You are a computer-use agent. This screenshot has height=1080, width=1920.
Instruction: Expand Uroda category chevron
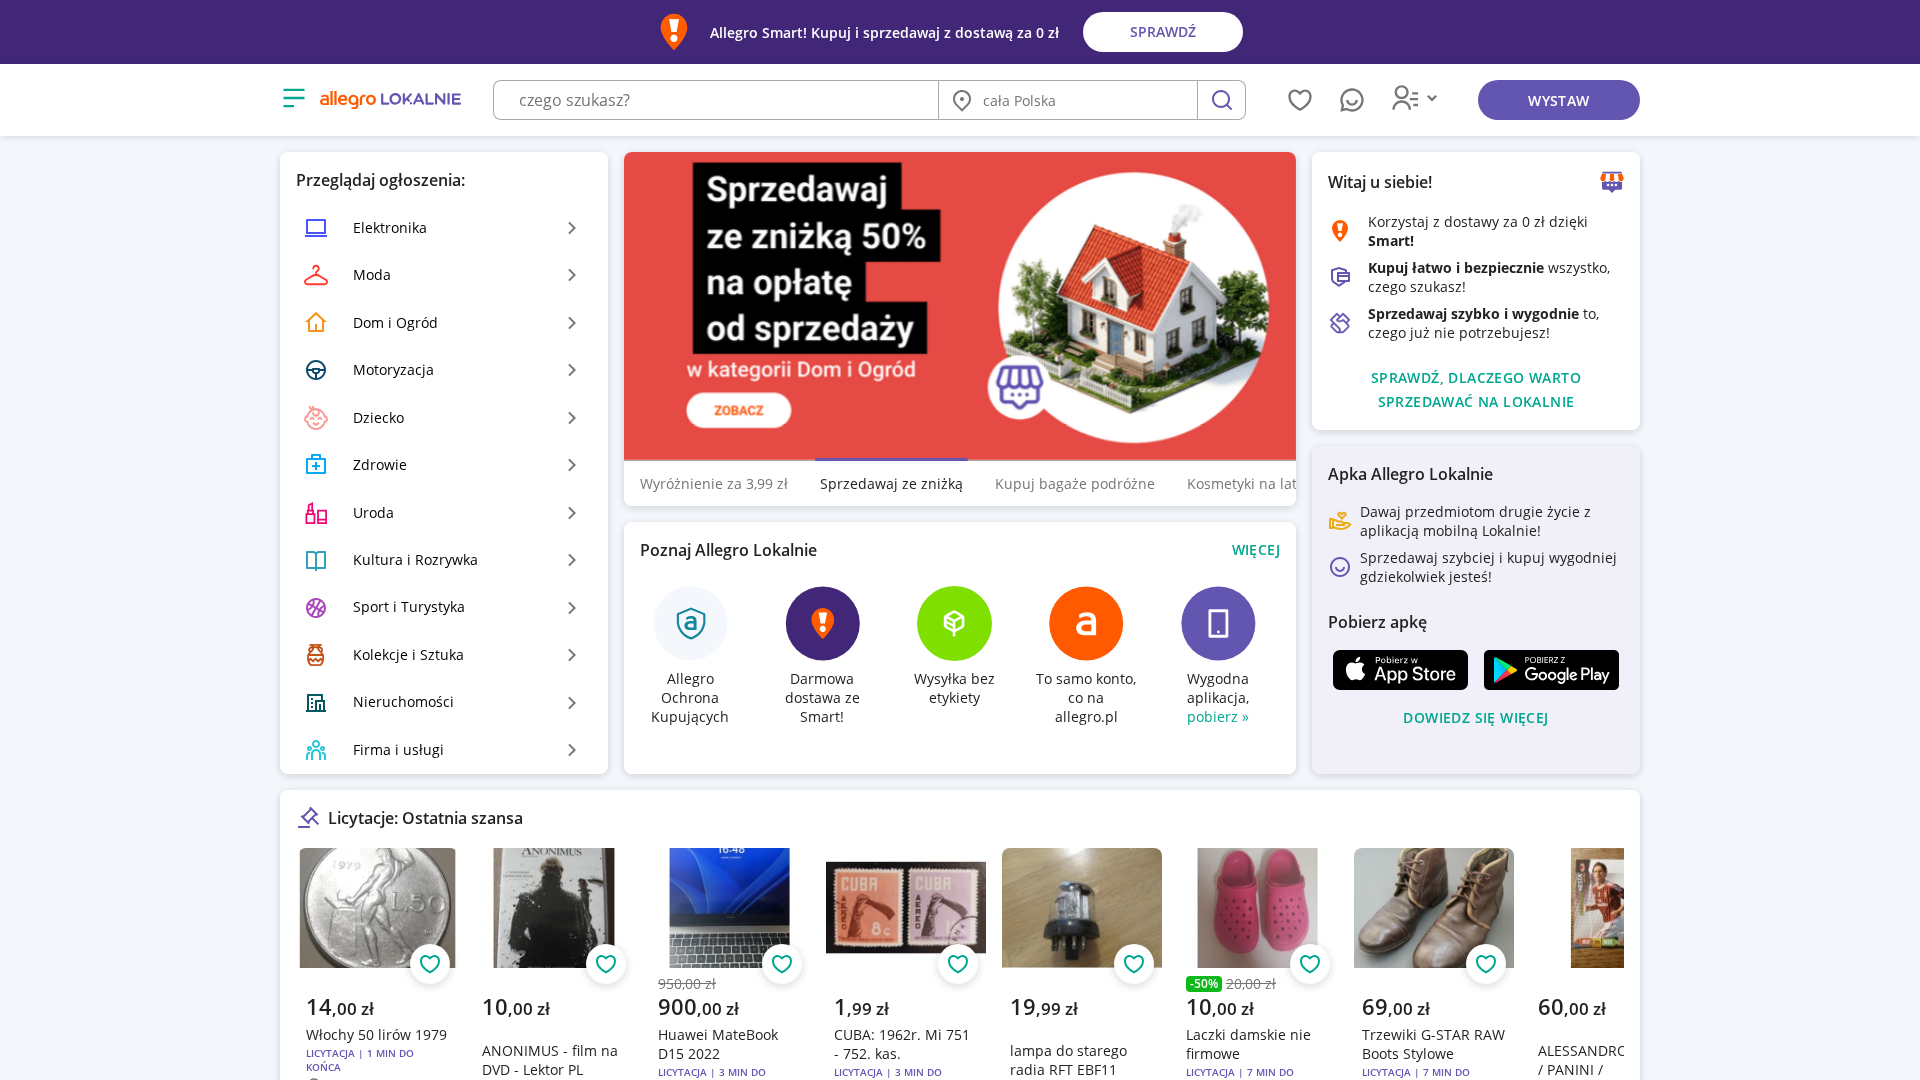click(572, 513)
